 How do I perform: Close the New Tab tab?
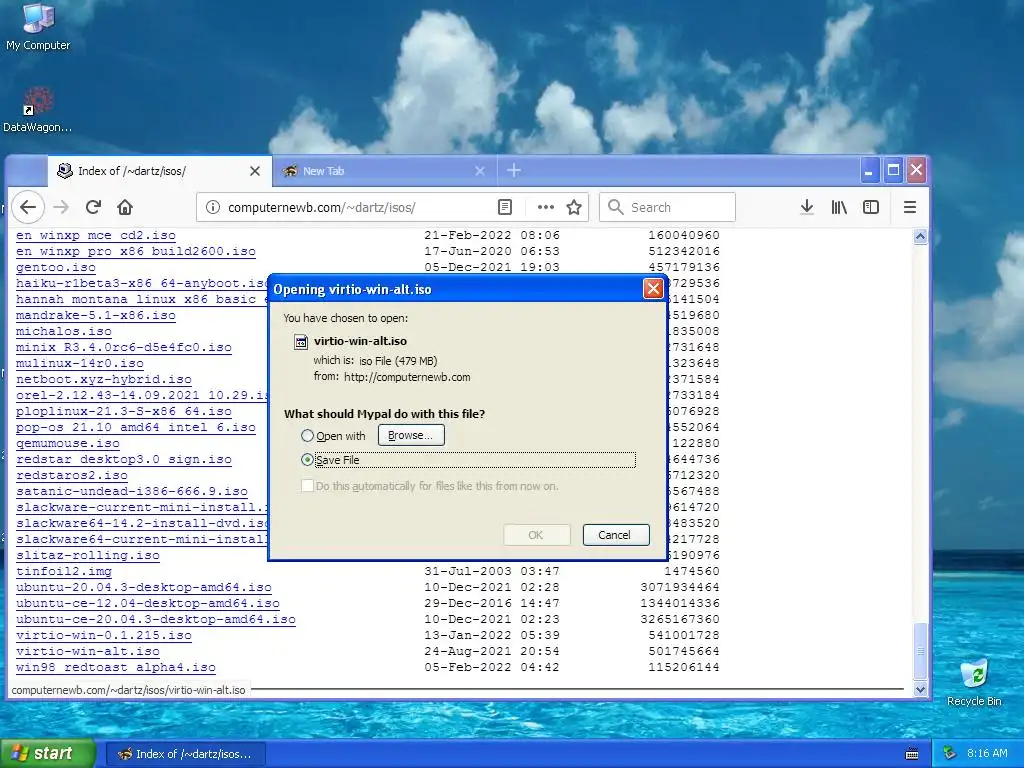(x=480, y=171)
